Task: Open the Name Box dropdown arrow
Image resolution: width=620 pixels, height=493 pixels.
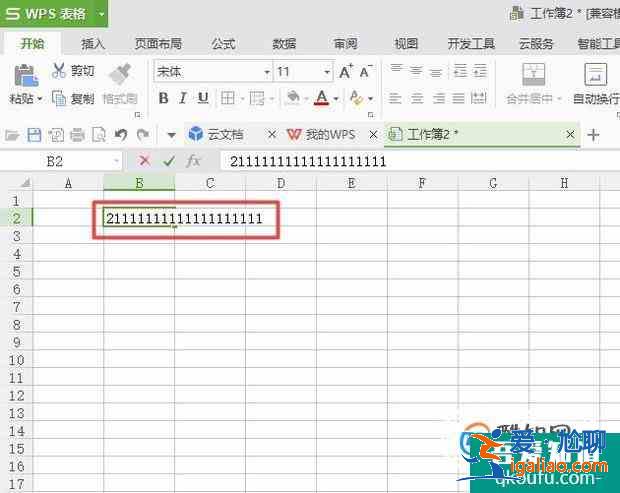Action: (x=116, y=161)
